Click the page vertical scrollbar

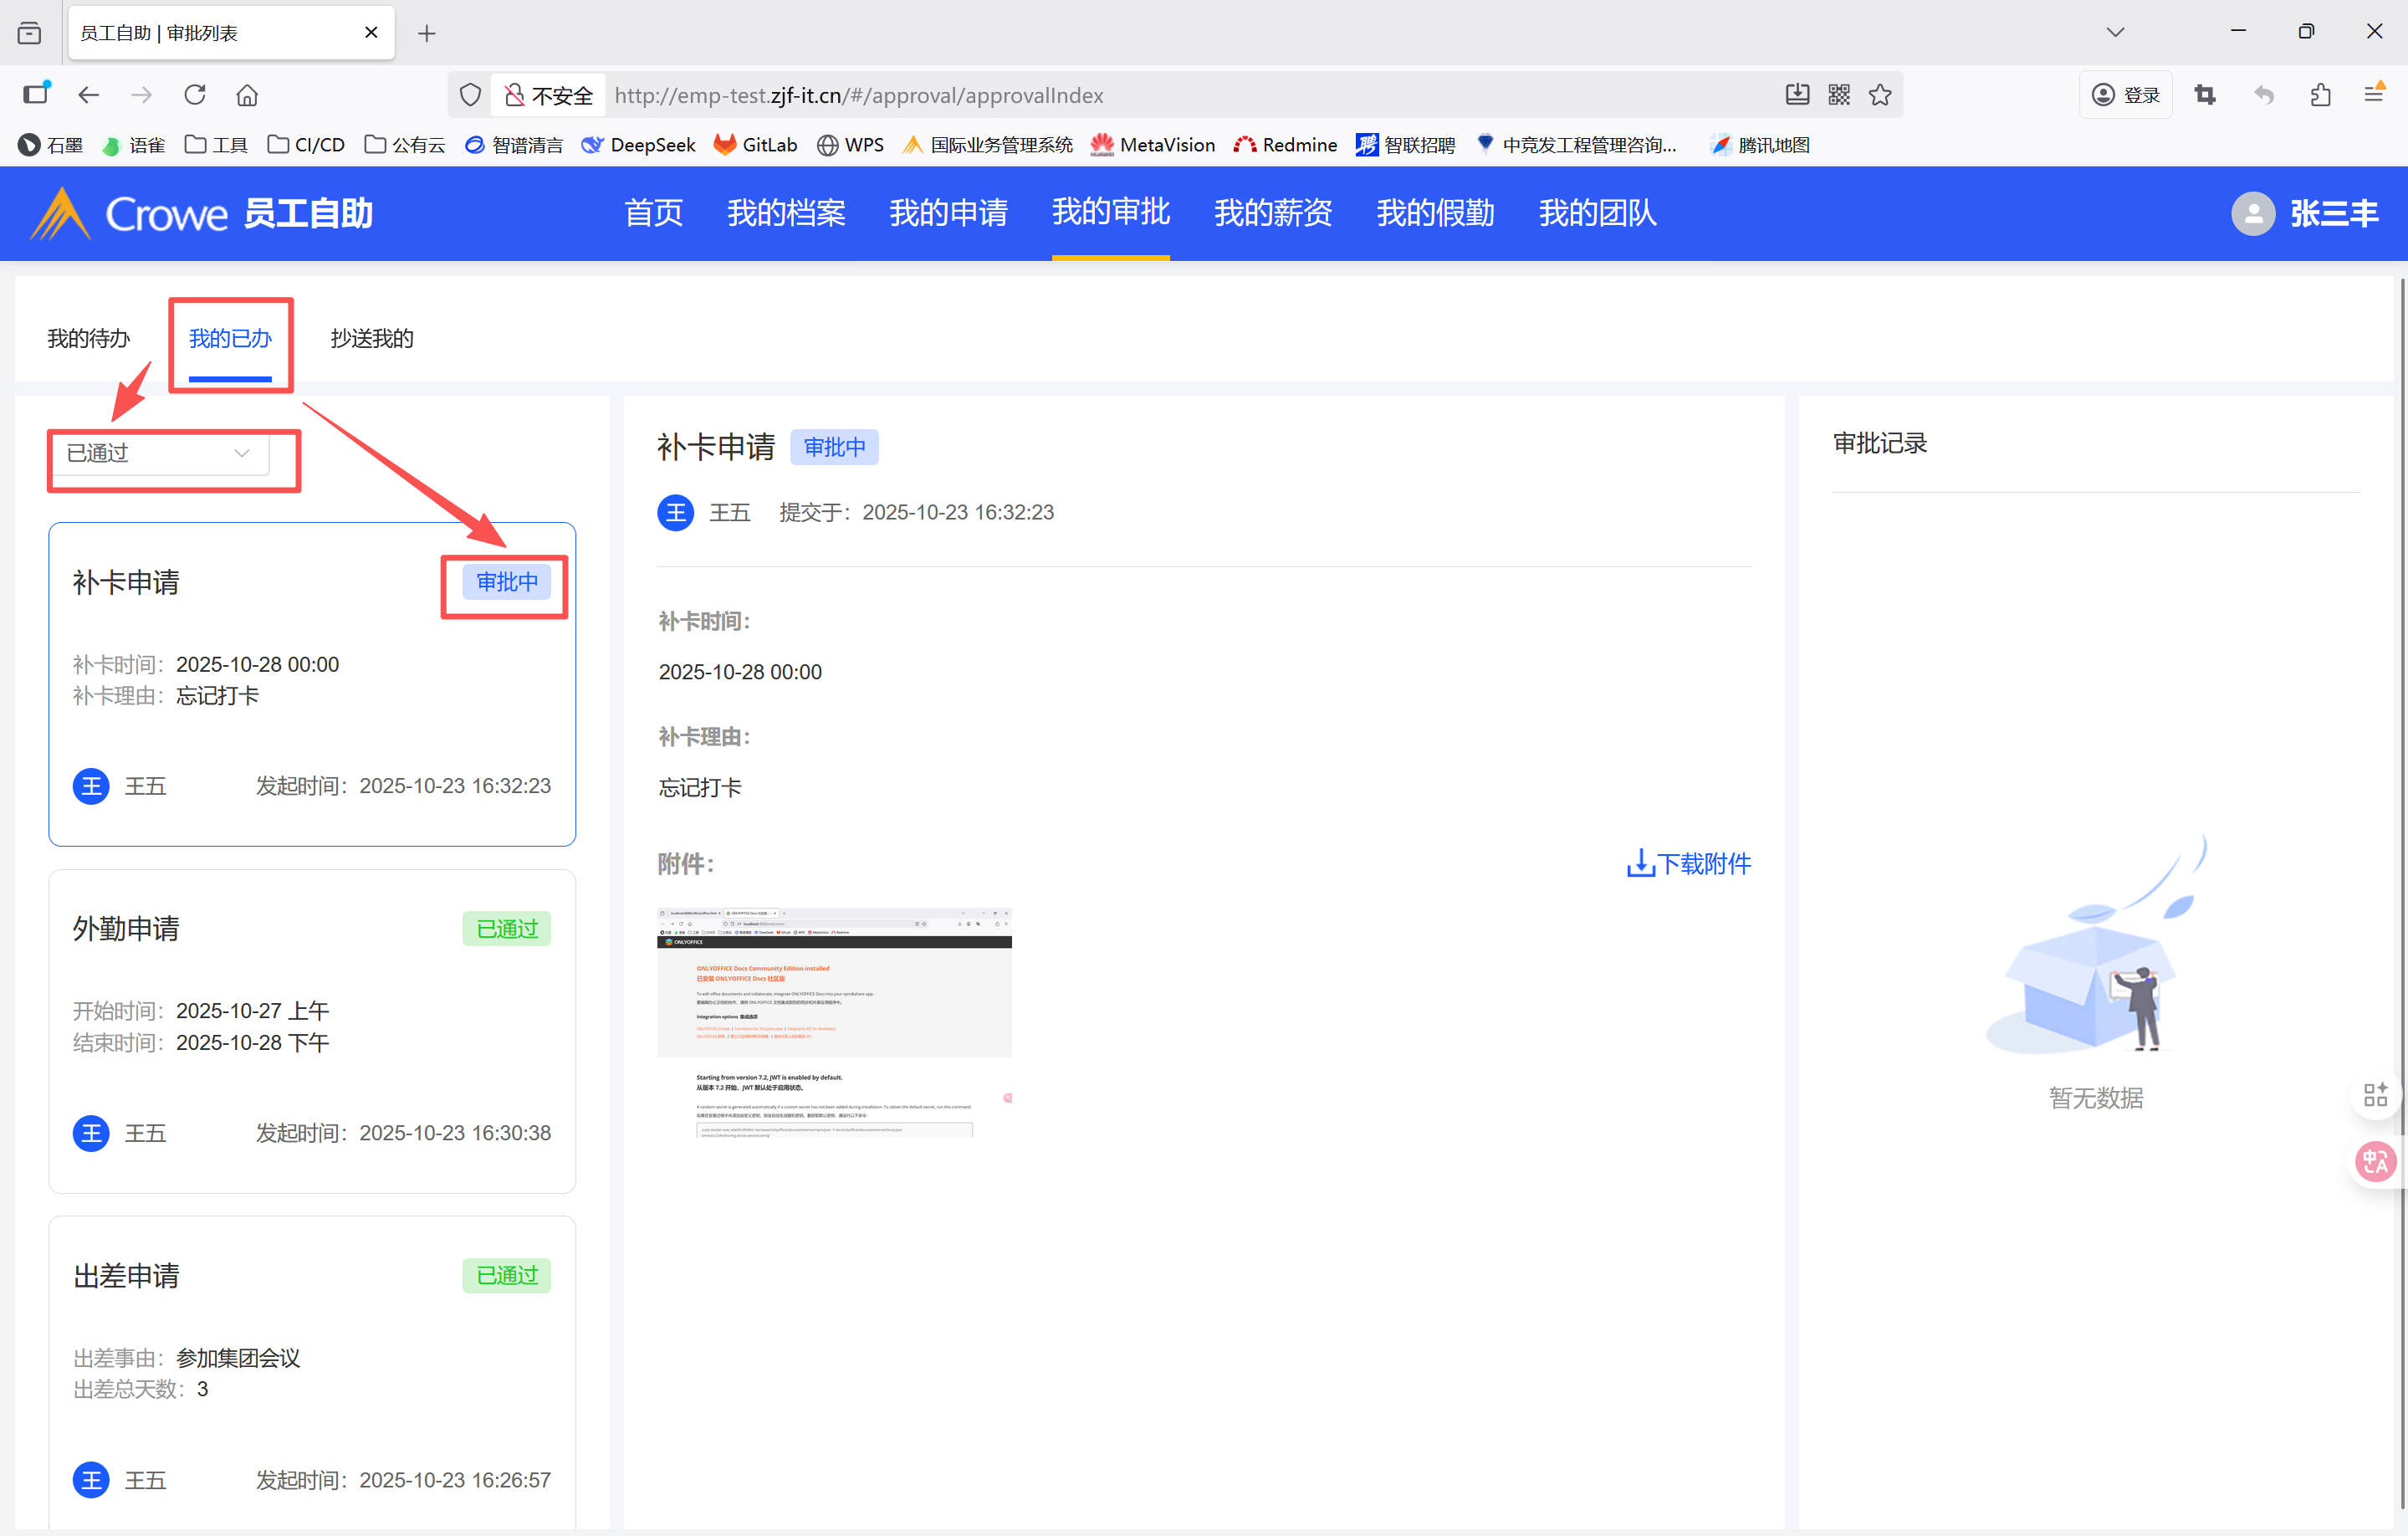[x=2401, y=800]
